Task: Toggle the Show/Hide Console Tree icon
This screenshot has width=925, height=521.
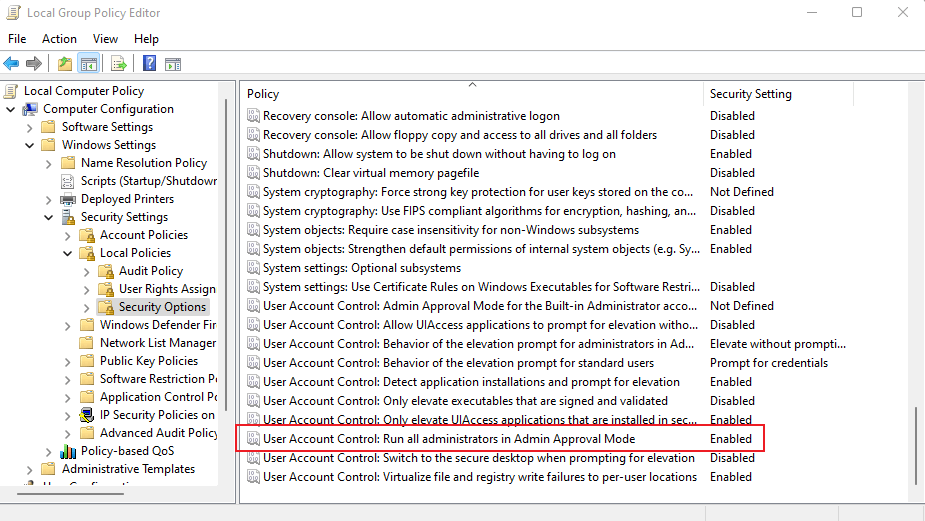Action: 89,64
